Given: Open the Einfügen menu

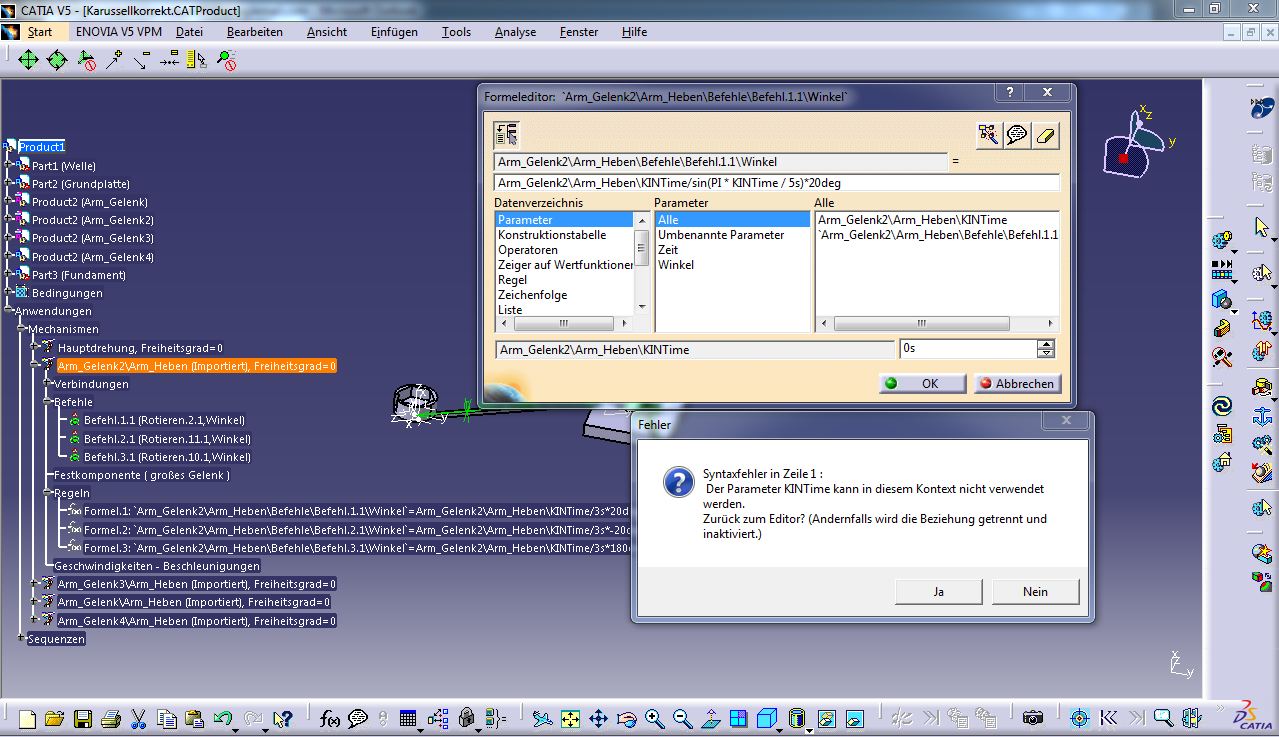Looking at the screenshot, I should (x=394, y=32).
